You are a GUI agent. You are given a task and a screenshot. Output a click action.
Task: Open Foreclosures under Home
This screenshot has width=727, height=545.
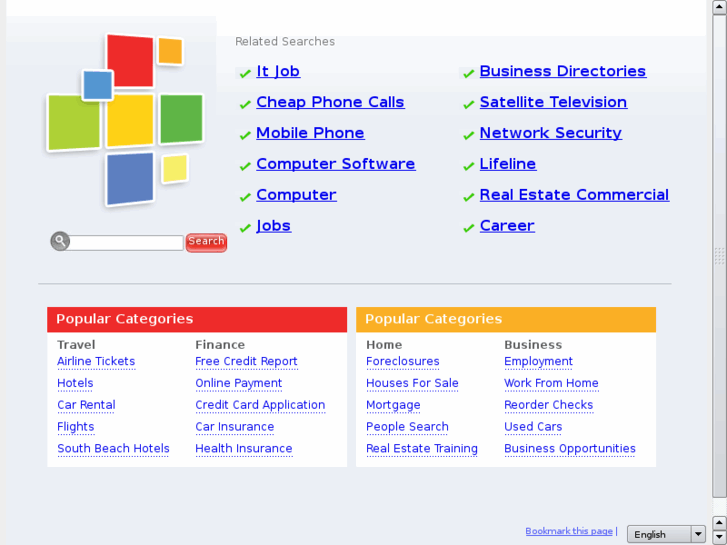pyautogui.click(x=403, y=361)
